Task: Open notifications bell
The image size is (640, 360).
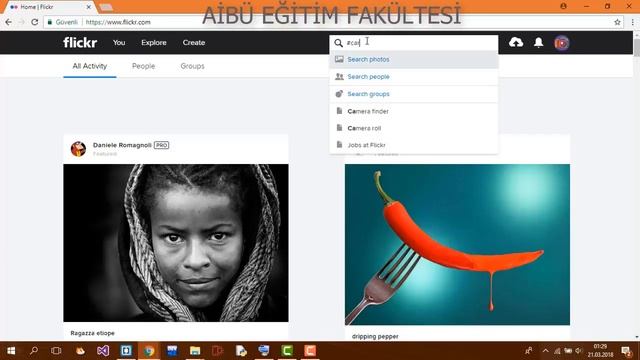Action: pyautogui.click(x=539, y=42)
